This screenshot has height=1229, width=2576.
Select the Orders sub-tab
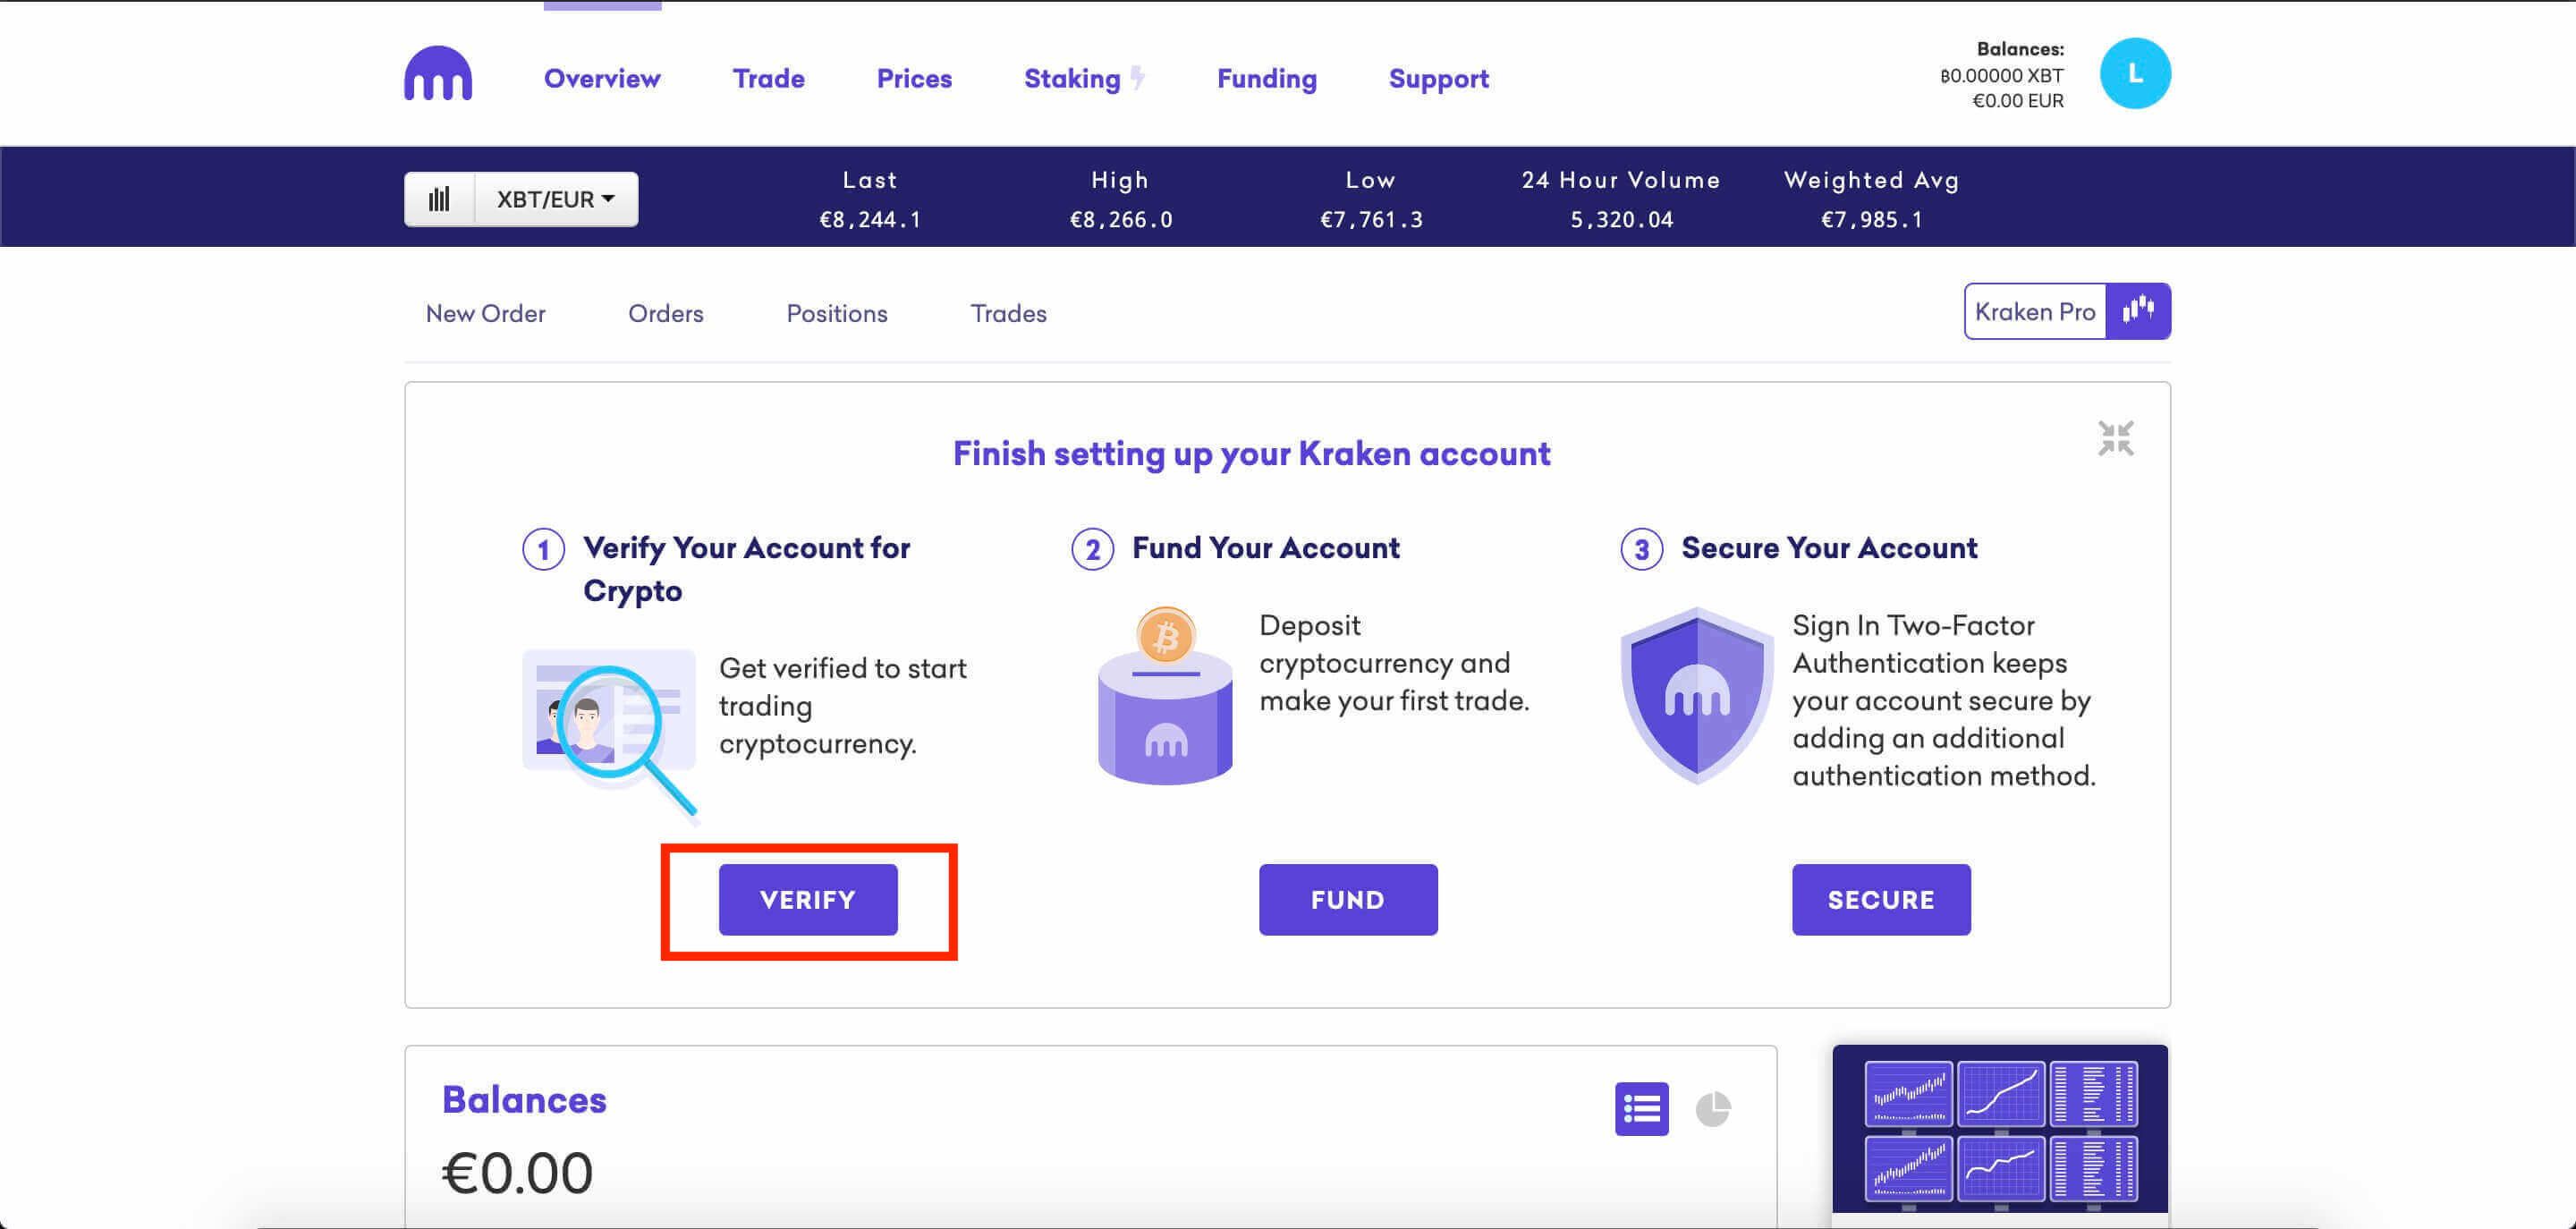click(665, 313)
